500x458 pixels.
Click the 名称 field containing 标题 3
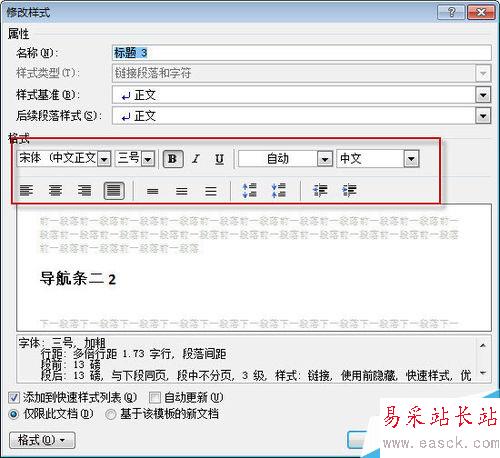302,53
